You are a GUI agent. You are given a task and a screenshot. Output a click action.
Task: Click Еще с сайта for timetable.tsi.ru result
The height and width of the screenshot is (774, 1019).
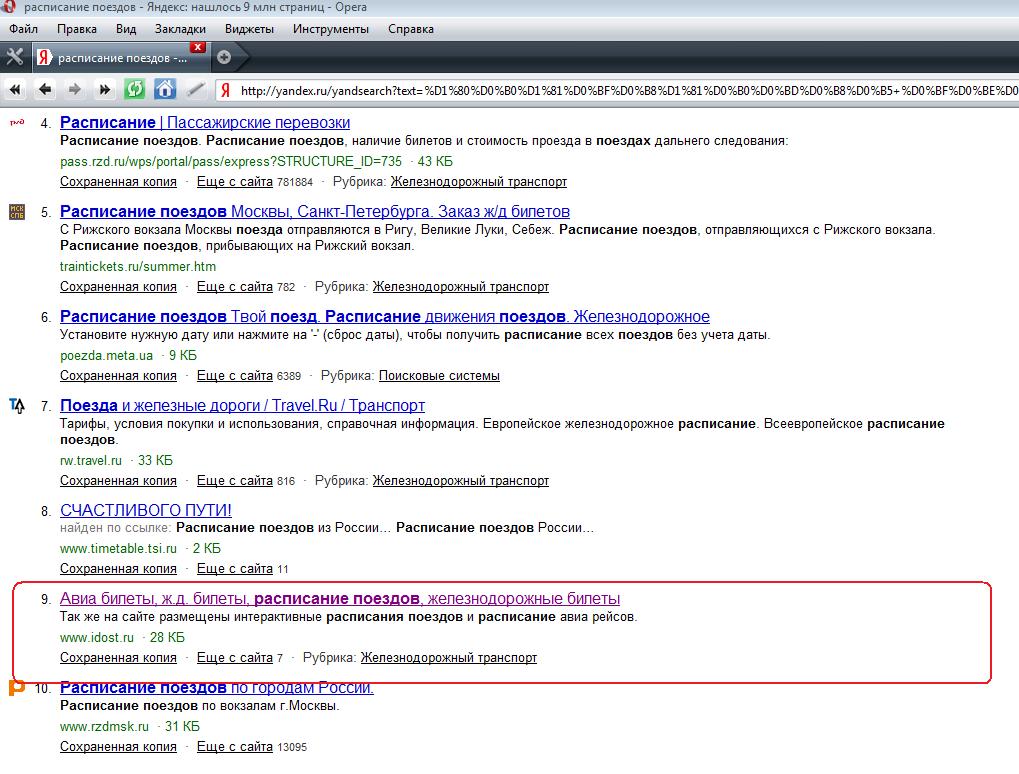(235, 569)
